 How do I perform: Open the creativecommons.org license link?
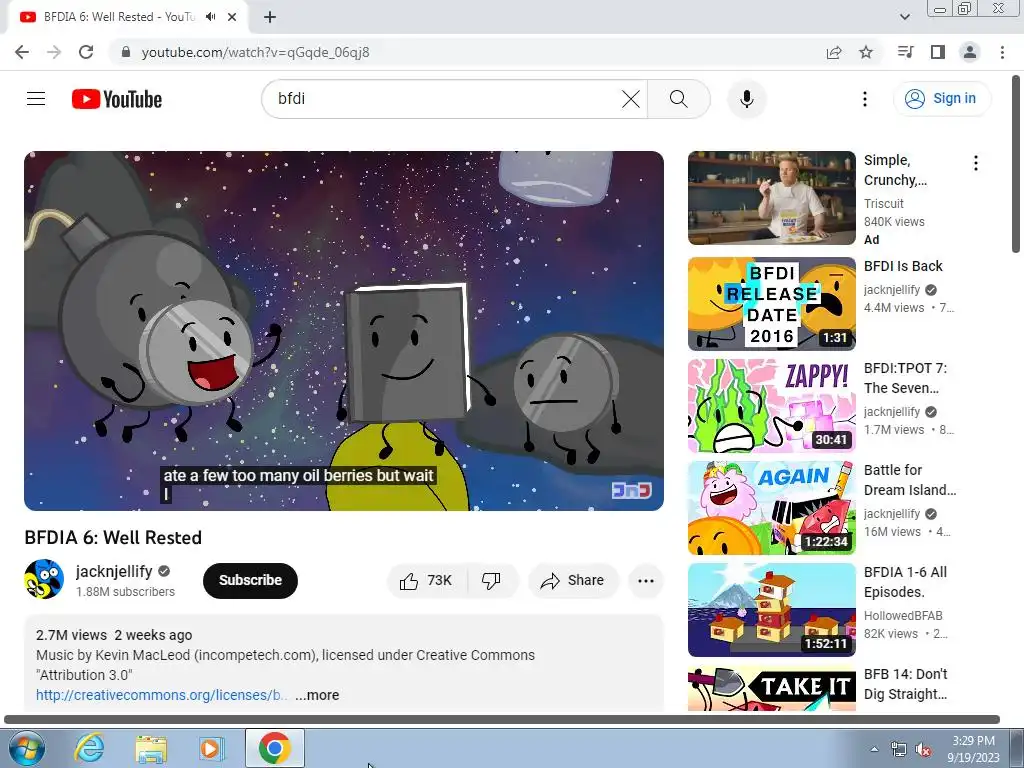point(161,695)
